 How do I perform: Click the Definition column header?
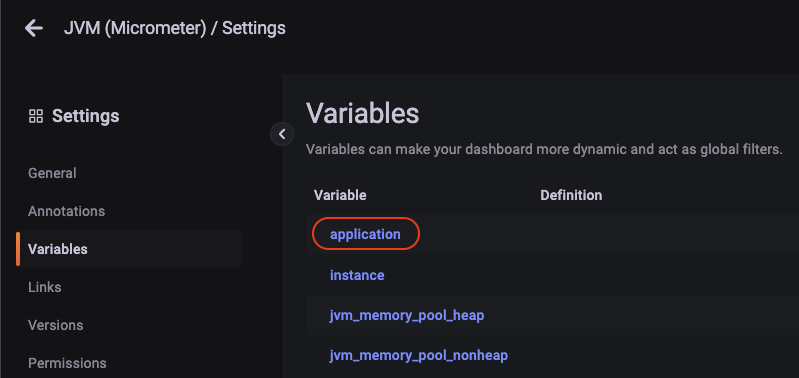[571, 195]
